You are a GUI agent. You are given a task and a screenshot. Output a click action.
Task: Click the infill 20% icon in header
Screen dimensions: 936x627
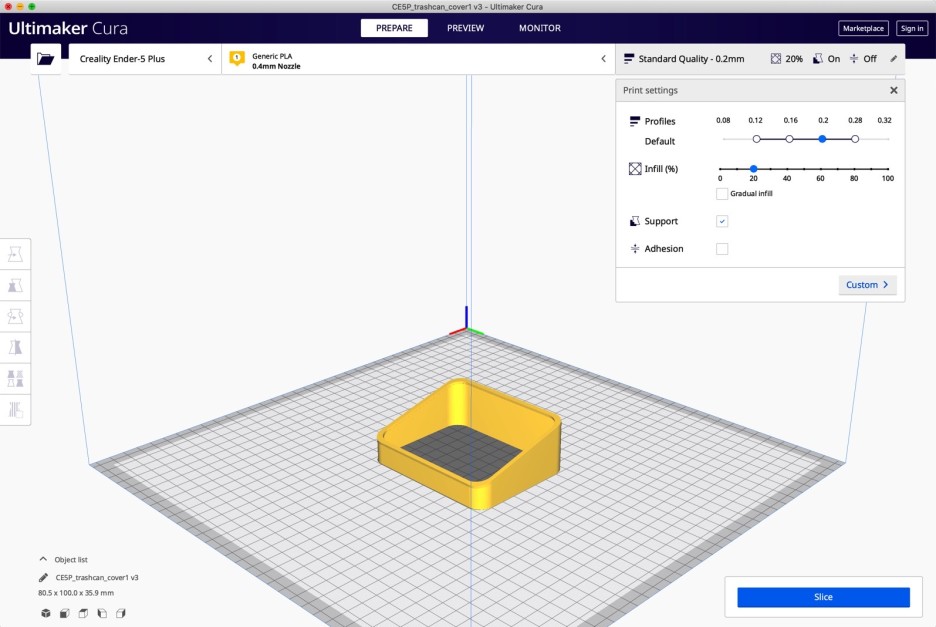775,59
